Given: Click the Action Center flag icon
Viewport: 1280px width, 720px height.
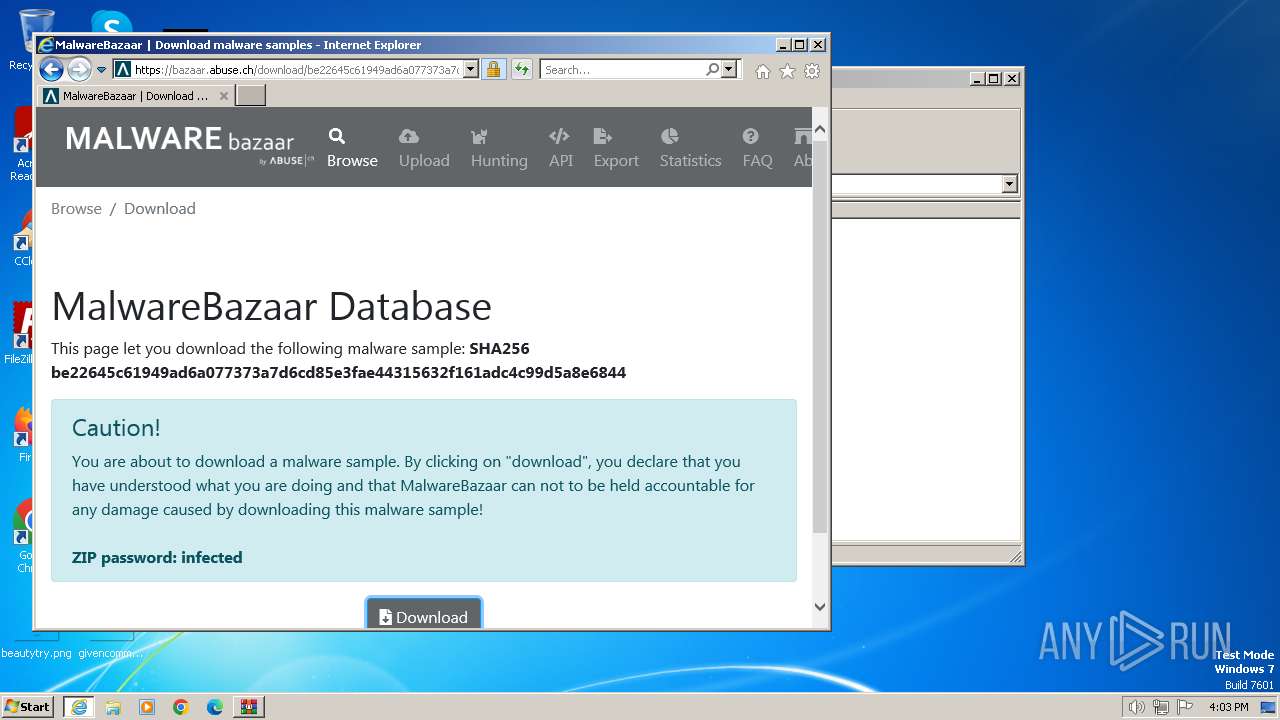Looking at the screenshot, I should (1185, 707).
